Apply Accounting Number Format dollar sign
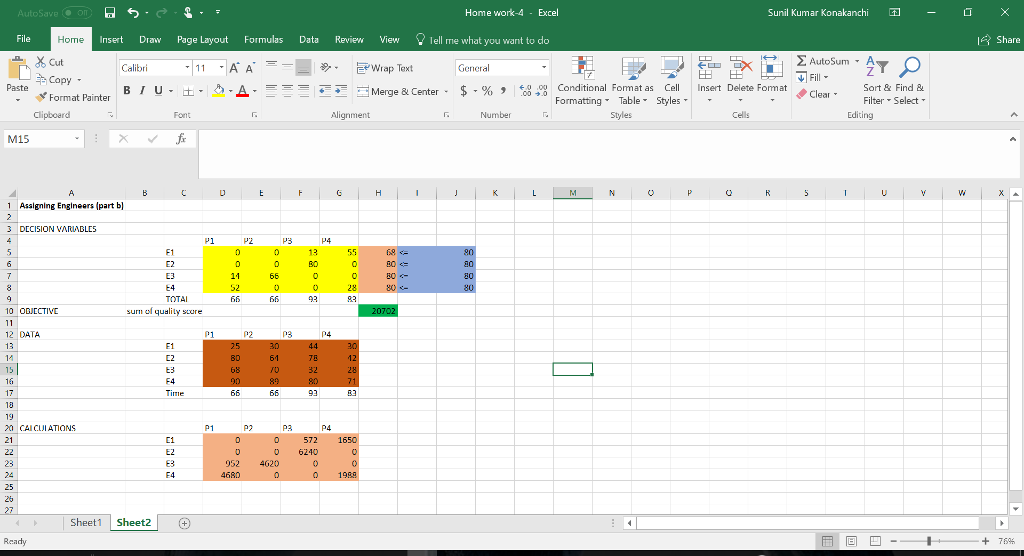 tap(464, 91)
